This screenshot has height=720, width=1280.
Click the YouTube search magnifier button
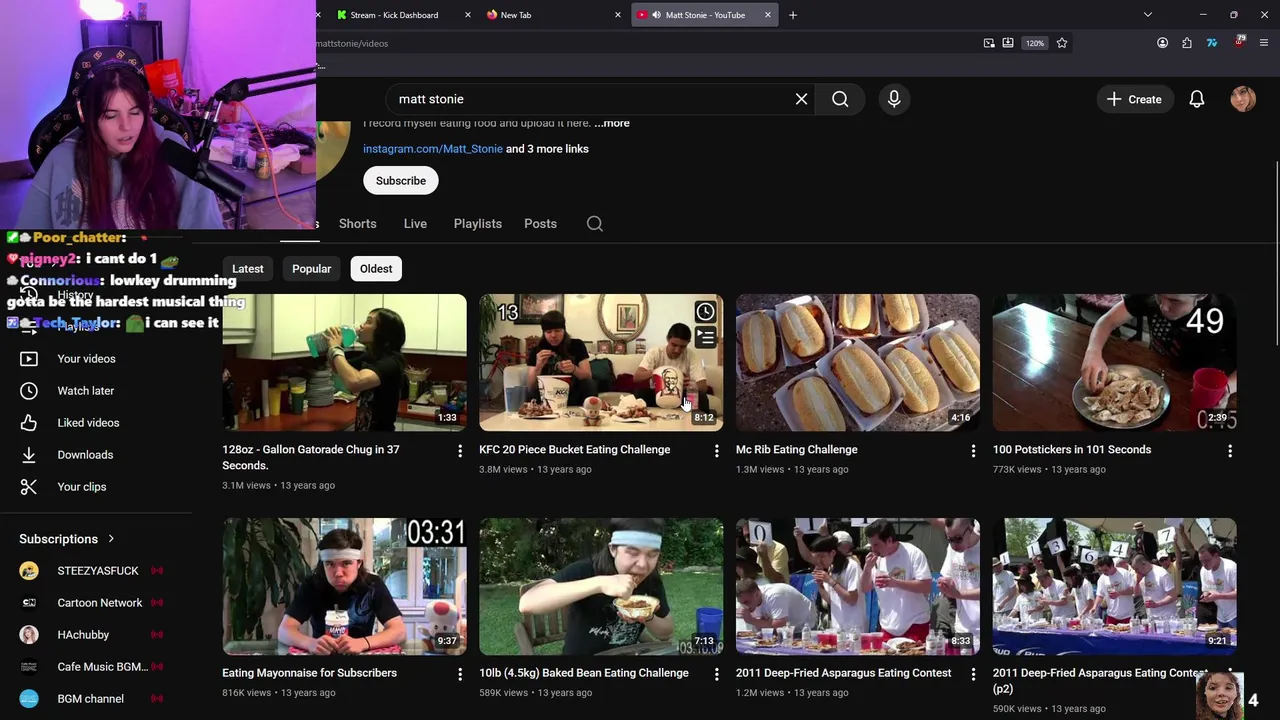tap(840, 99)
